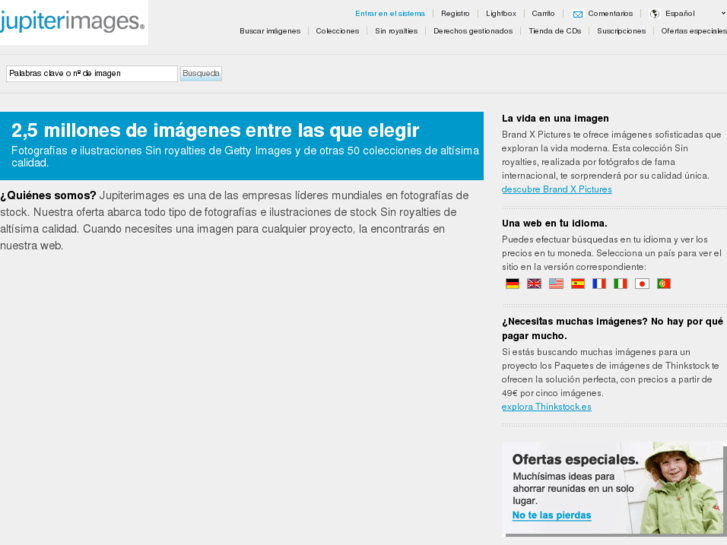Click the keyword search input field
The height and width of the screenshot is (545, 727).
point(92,73)
